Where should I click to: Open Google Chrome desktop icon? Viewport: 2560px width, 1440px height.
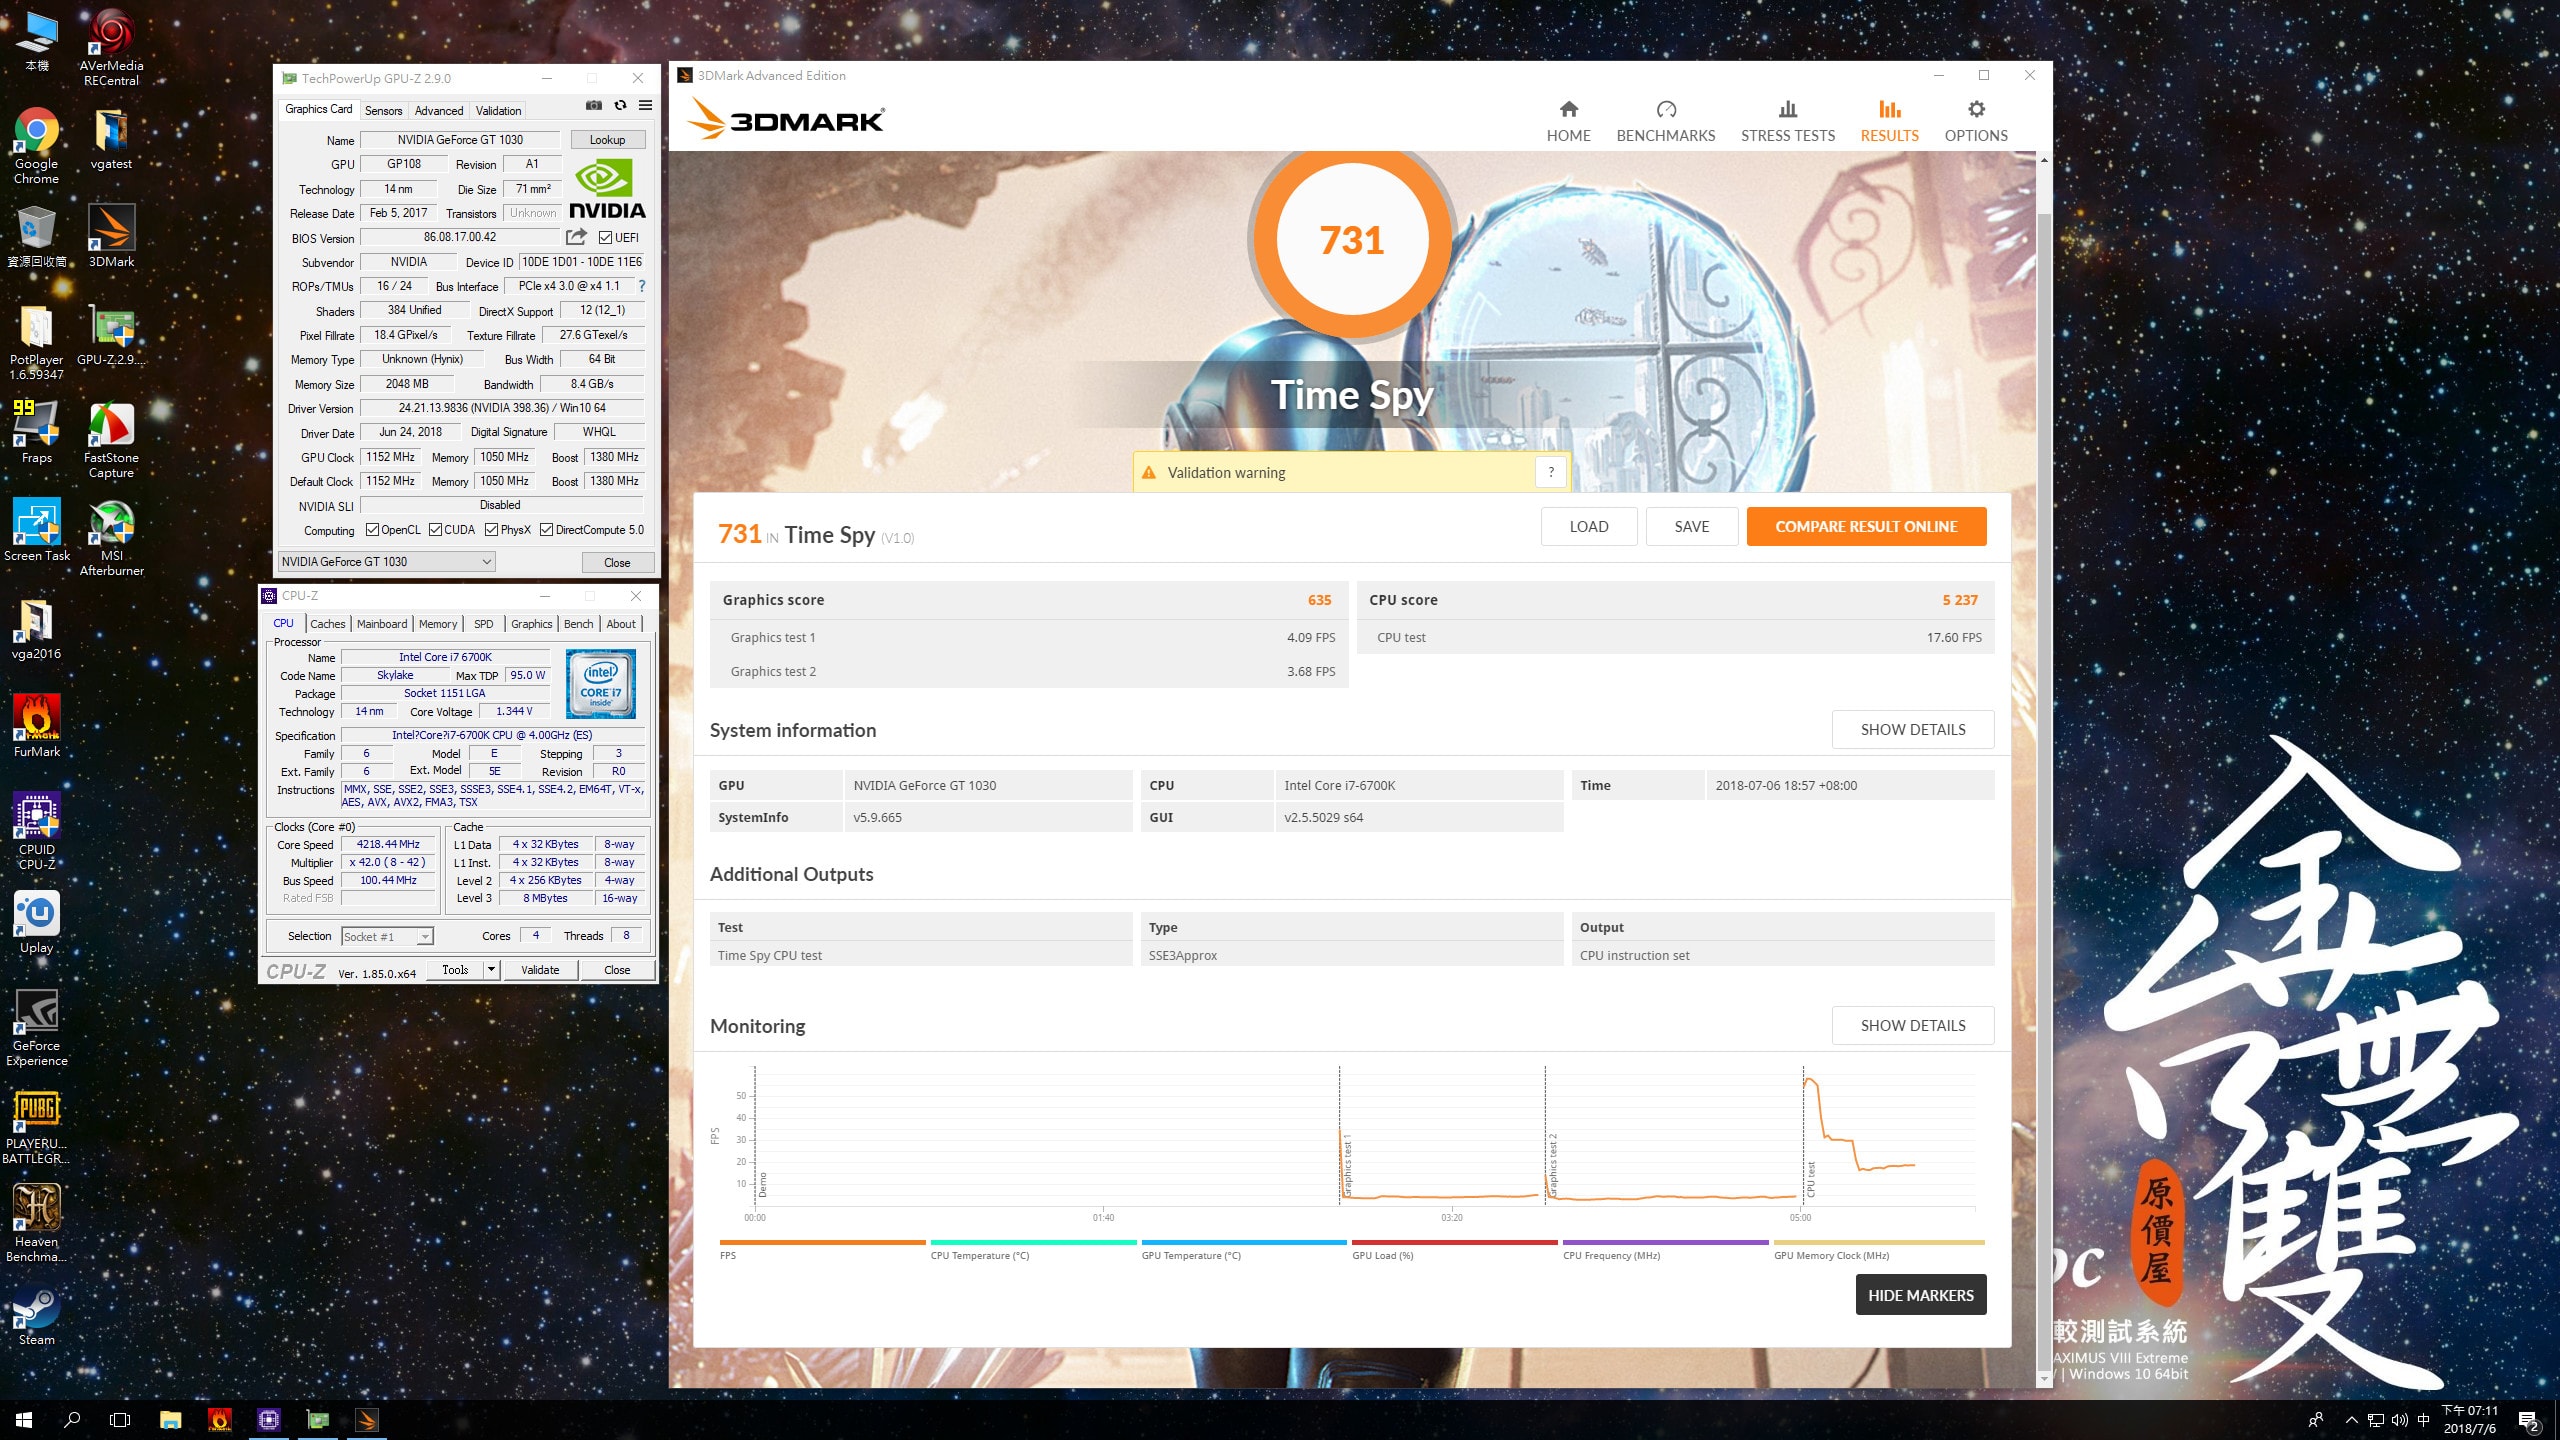(36, 146)
